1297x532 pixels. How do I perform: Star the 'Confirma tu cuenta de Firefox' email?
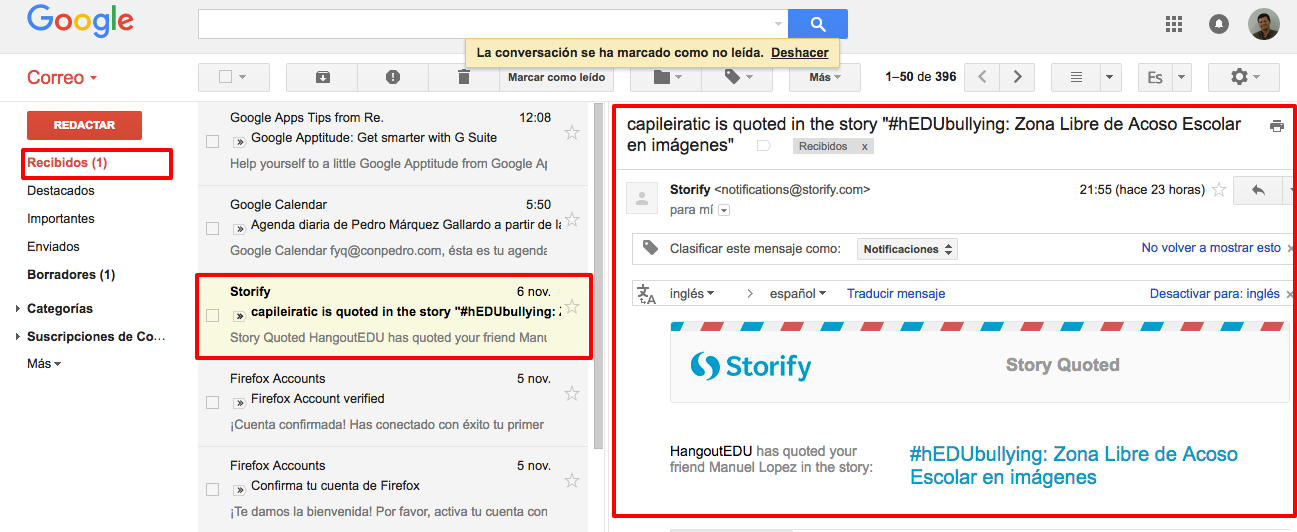pos(572,480)
